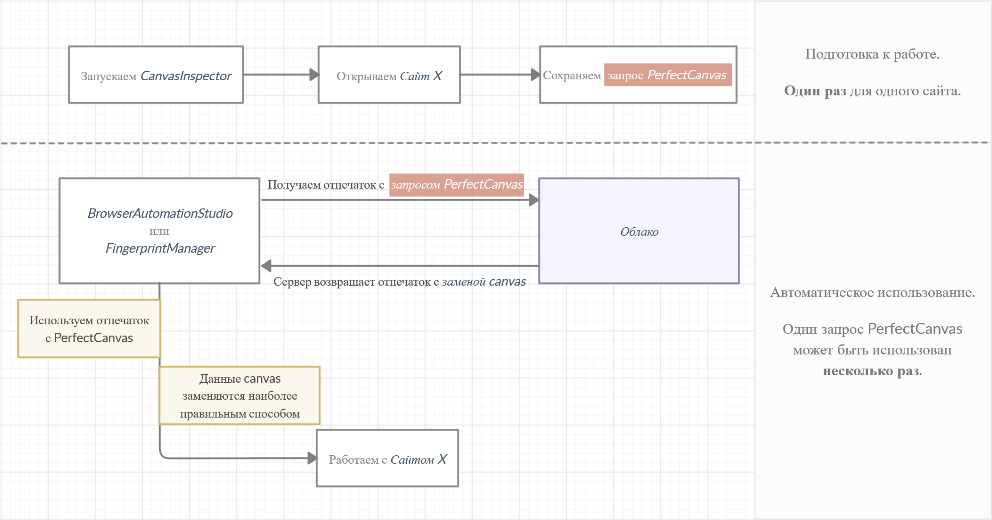
Task: Click the "Запускаем CanvasInspector" box
Action: coord(156,75)
